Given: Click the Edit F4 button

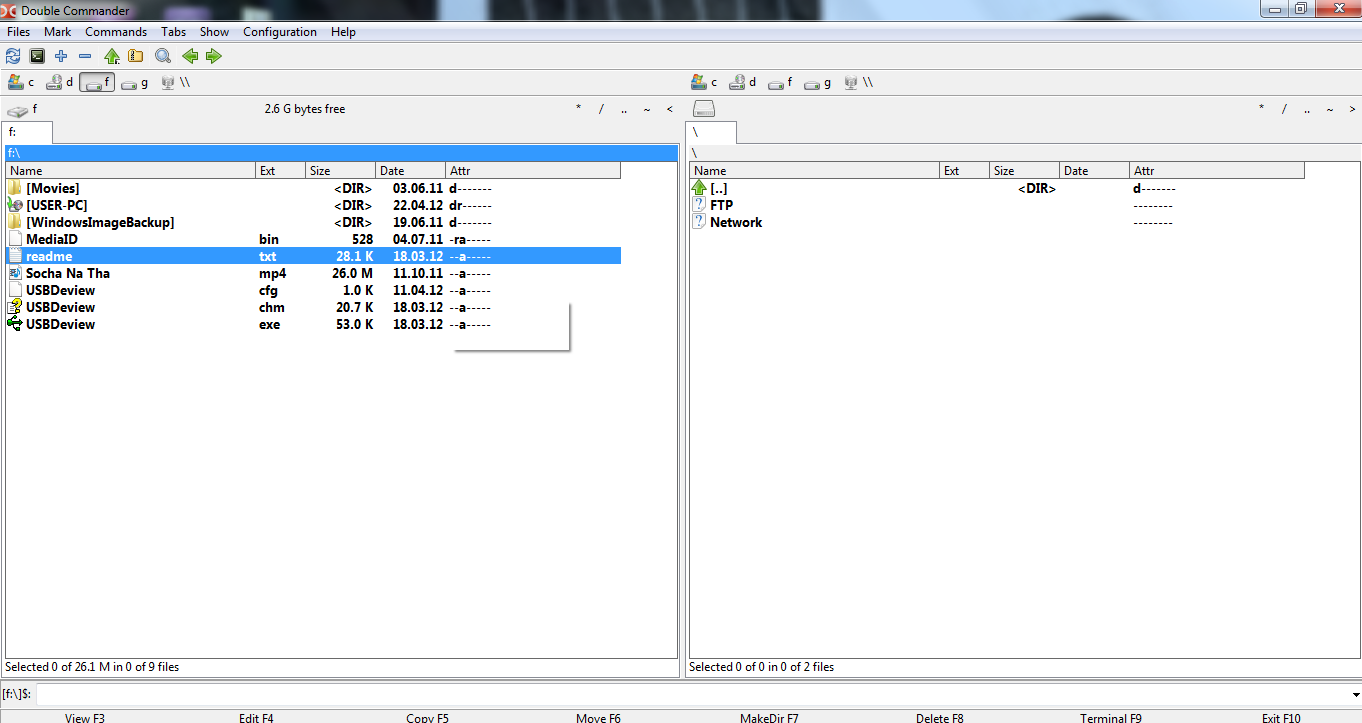Looking at the screenshot, I should 256,717.
